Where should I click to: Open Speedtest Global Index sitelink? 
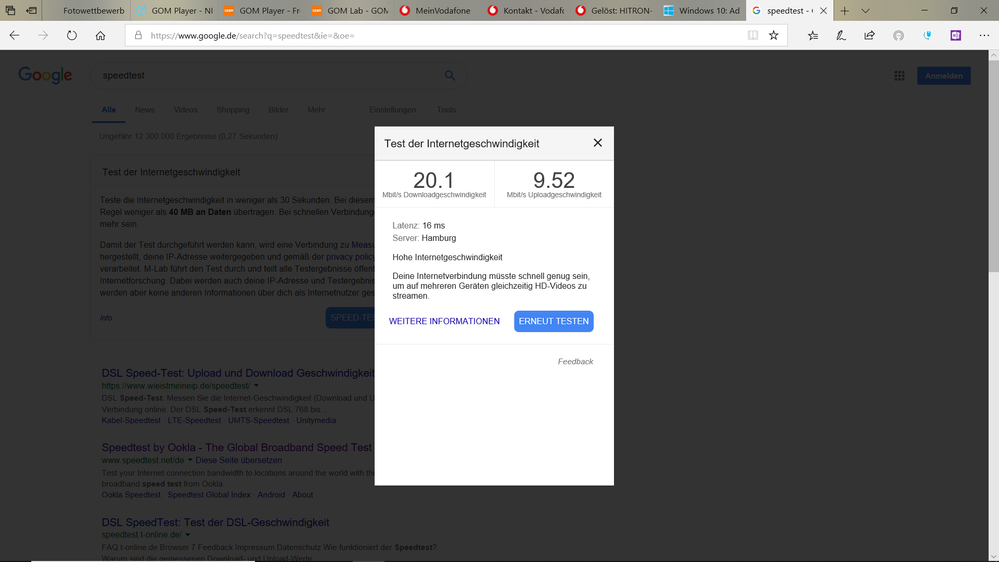(x=209, y=494)
